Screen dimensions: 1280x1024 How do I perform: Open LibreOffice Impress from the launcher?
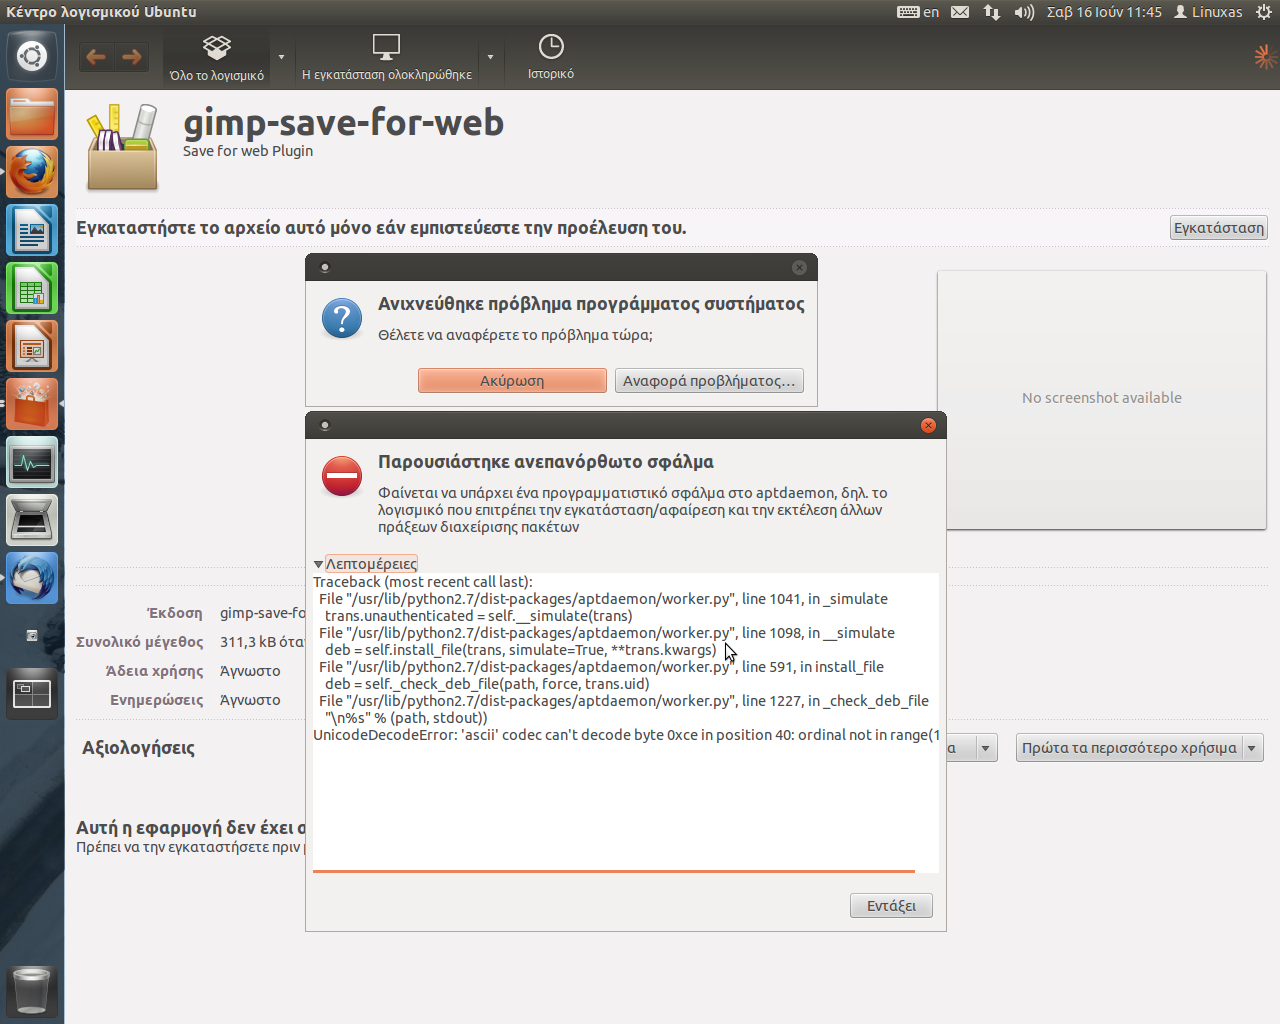point(32,346)
